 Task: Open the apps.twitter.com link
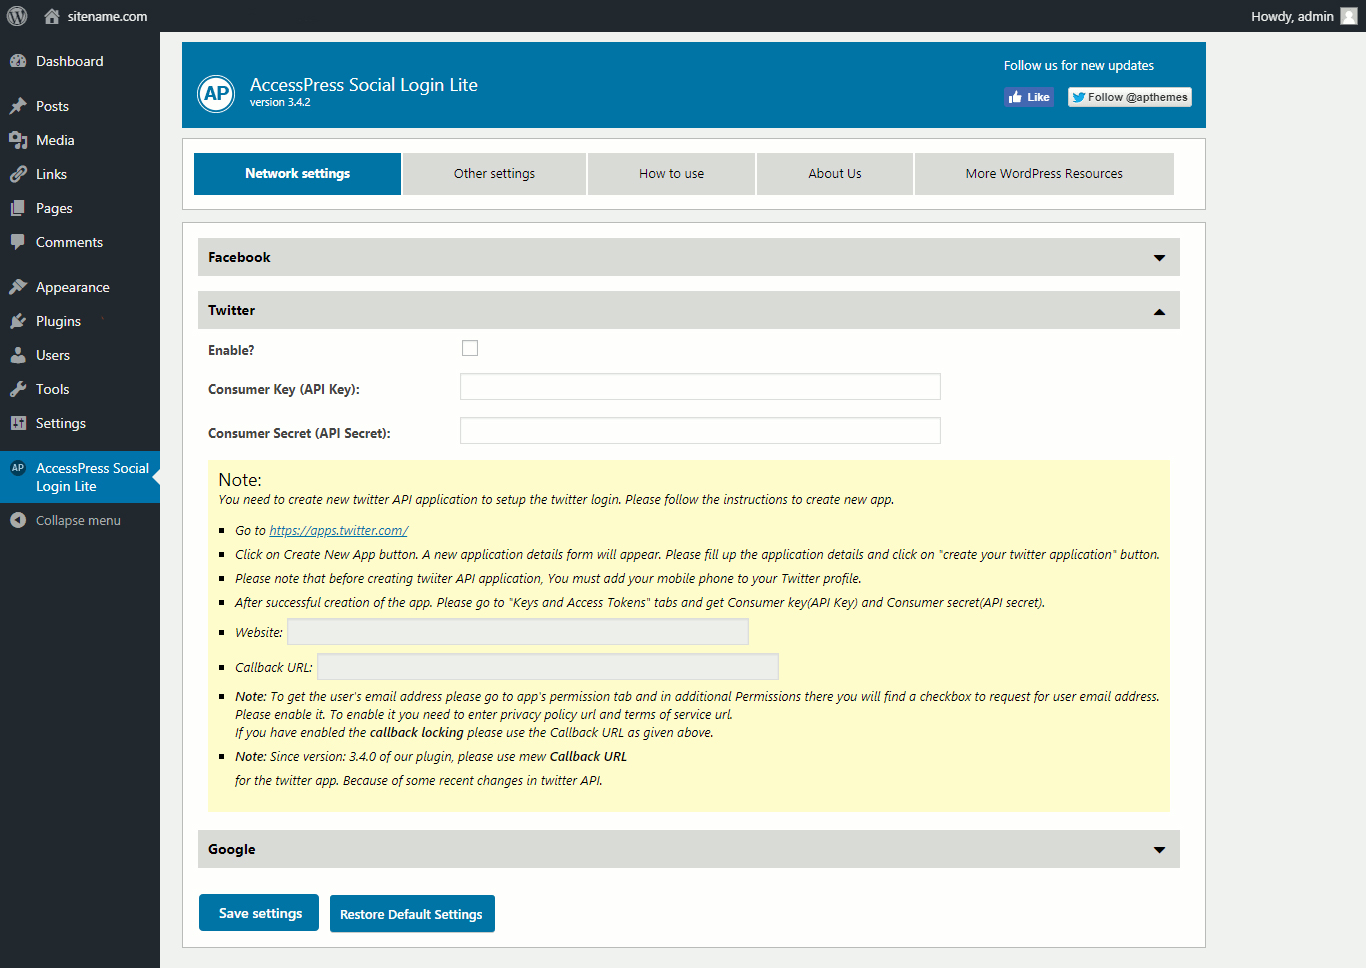[x=338, y=531]
